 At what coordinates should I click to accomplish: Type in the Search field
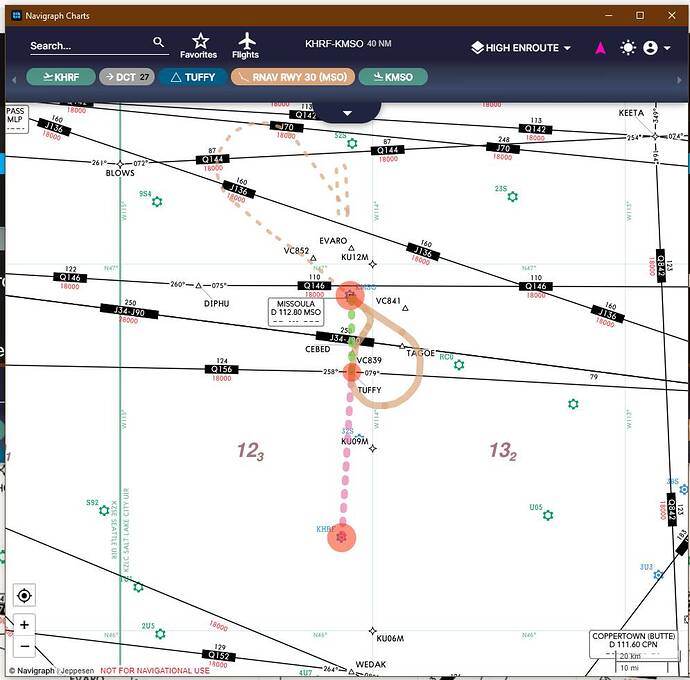pos(88,46)
